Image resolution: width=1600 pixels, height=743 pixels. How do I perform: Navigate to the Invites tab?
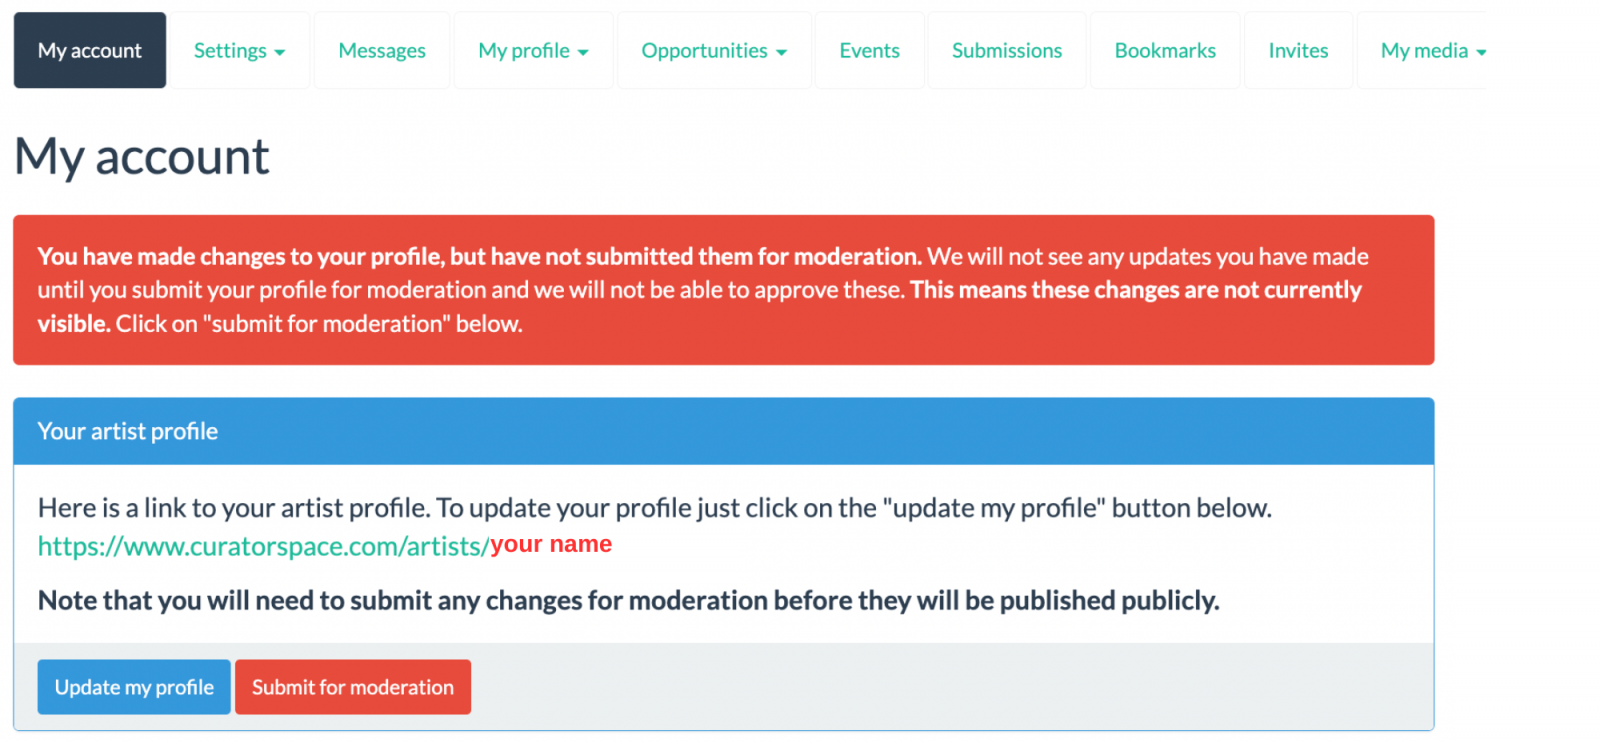1298,51
